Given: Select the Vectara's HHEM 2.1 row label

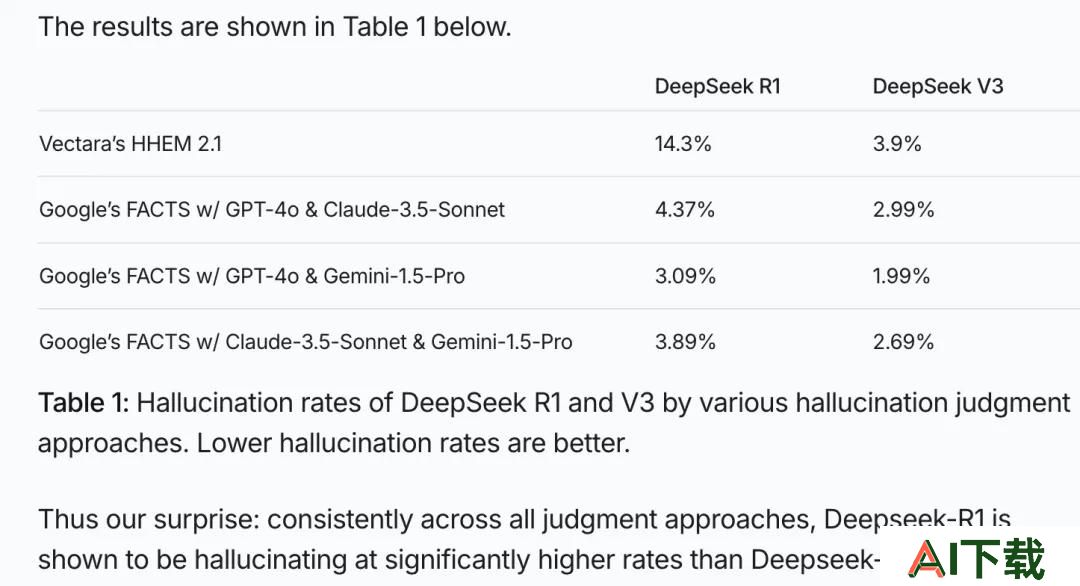Looking at the screenshot, I should point(130,143).
